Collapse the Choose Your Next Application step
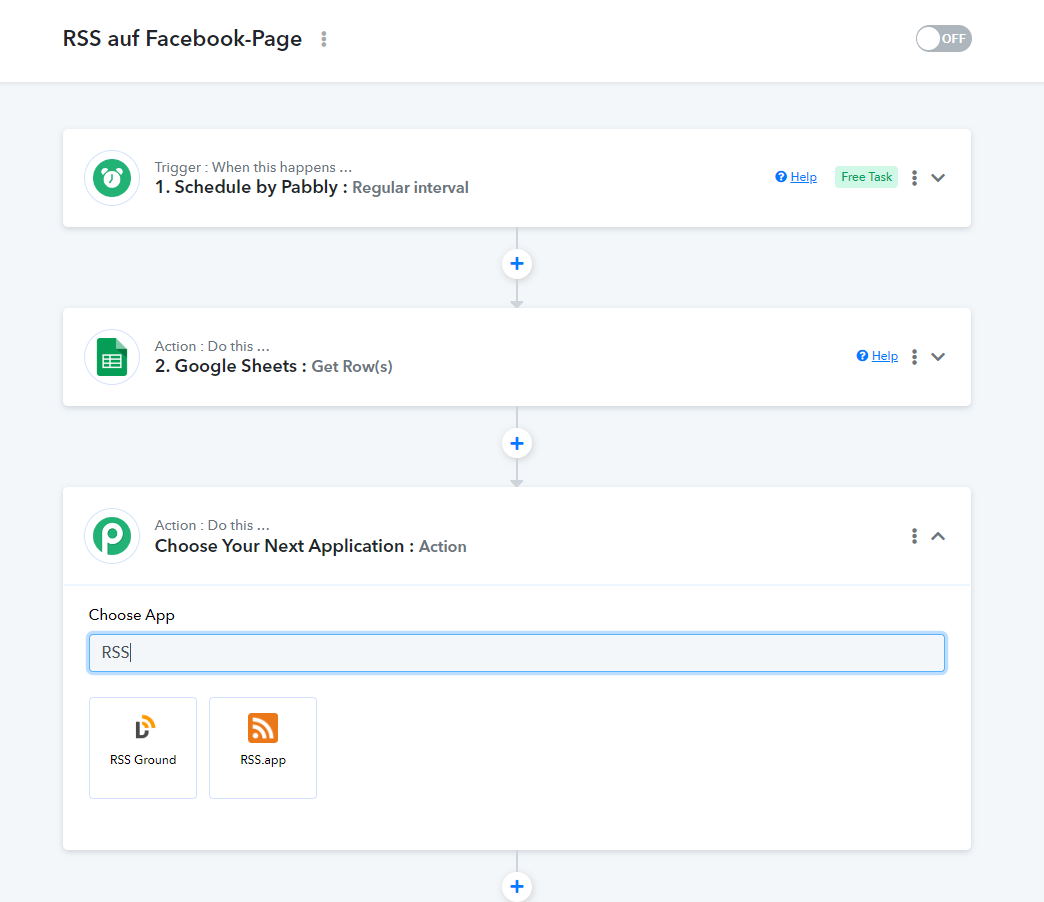 (x=938, y=536)
